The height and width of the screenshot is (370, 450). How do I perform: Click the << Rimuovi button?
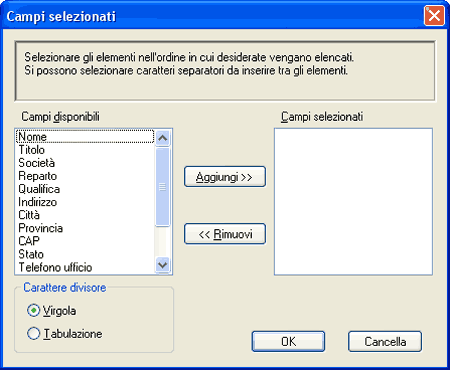(225, 234)
